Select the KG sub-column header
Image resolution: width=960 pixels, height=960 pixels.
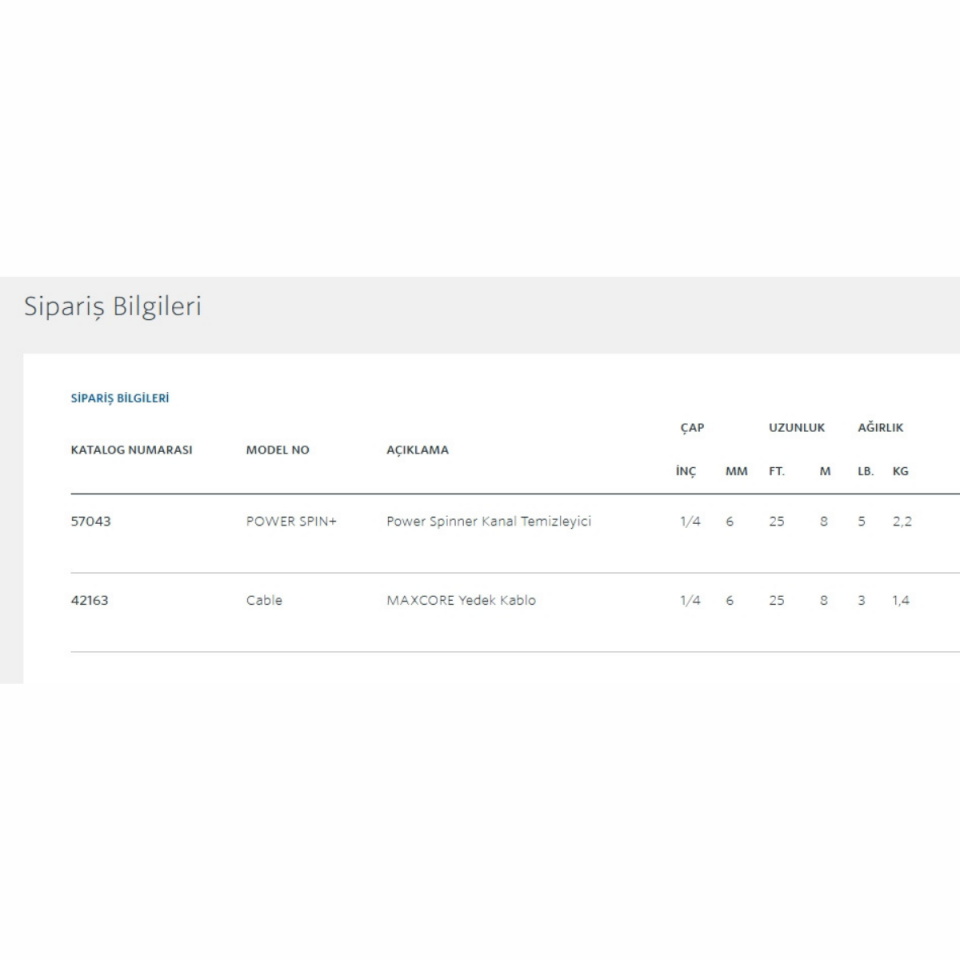pos(900,472)
